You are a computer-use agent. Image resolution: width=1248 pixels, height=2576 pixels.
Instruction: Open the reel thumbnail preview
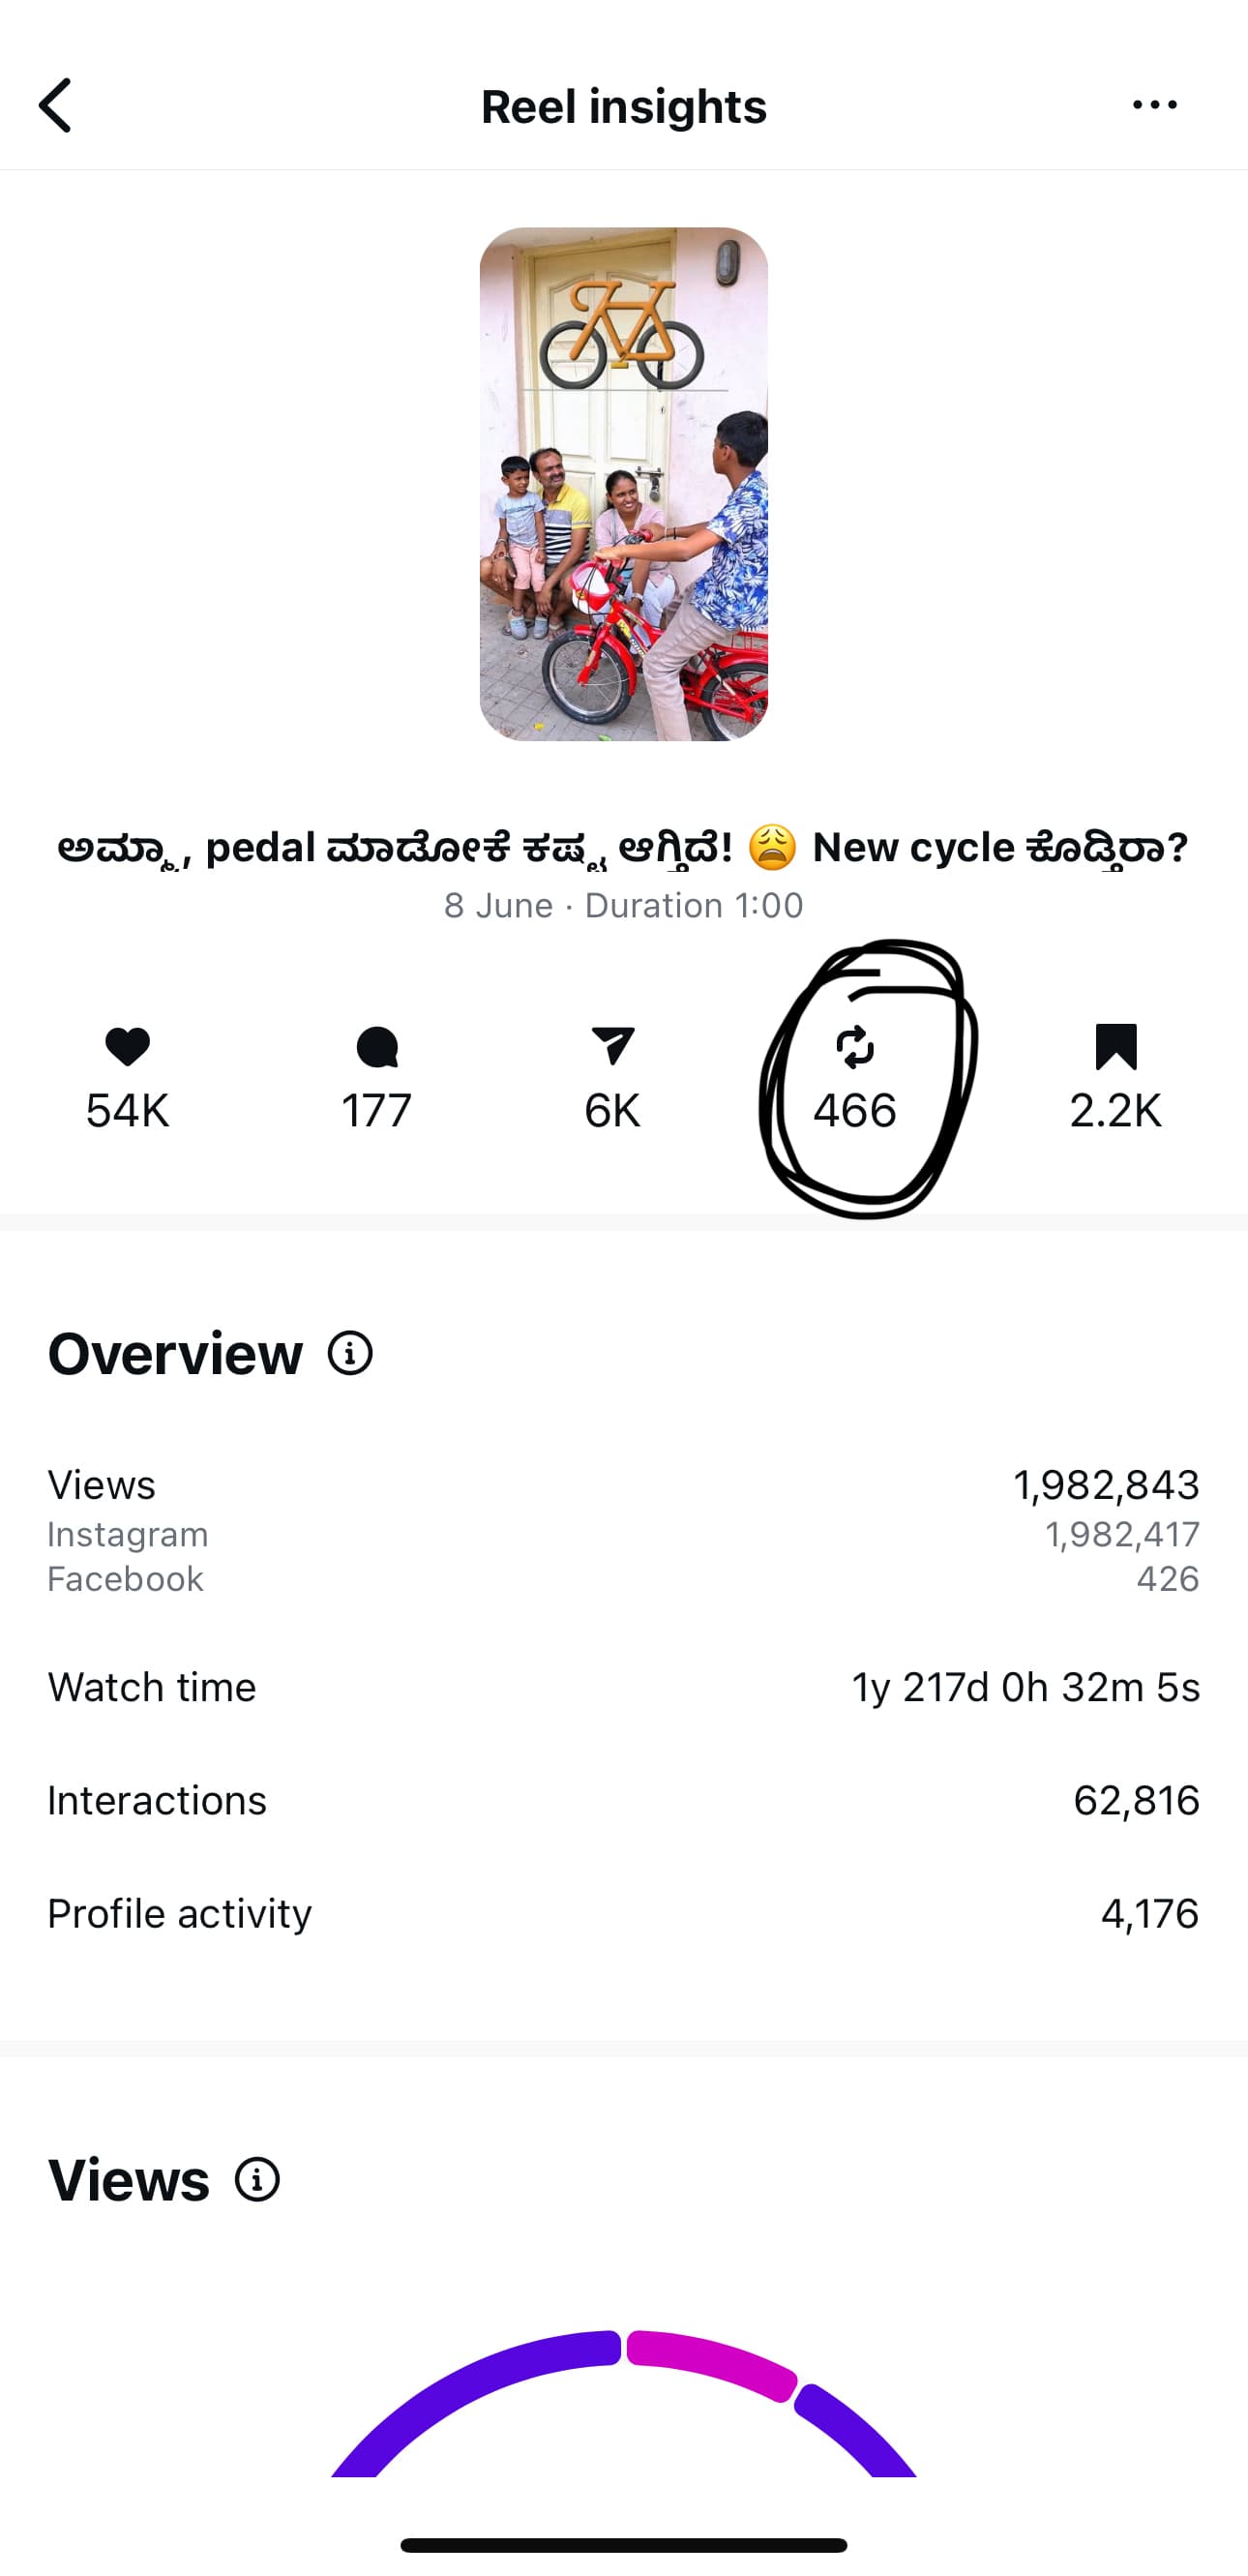[624, 484]
